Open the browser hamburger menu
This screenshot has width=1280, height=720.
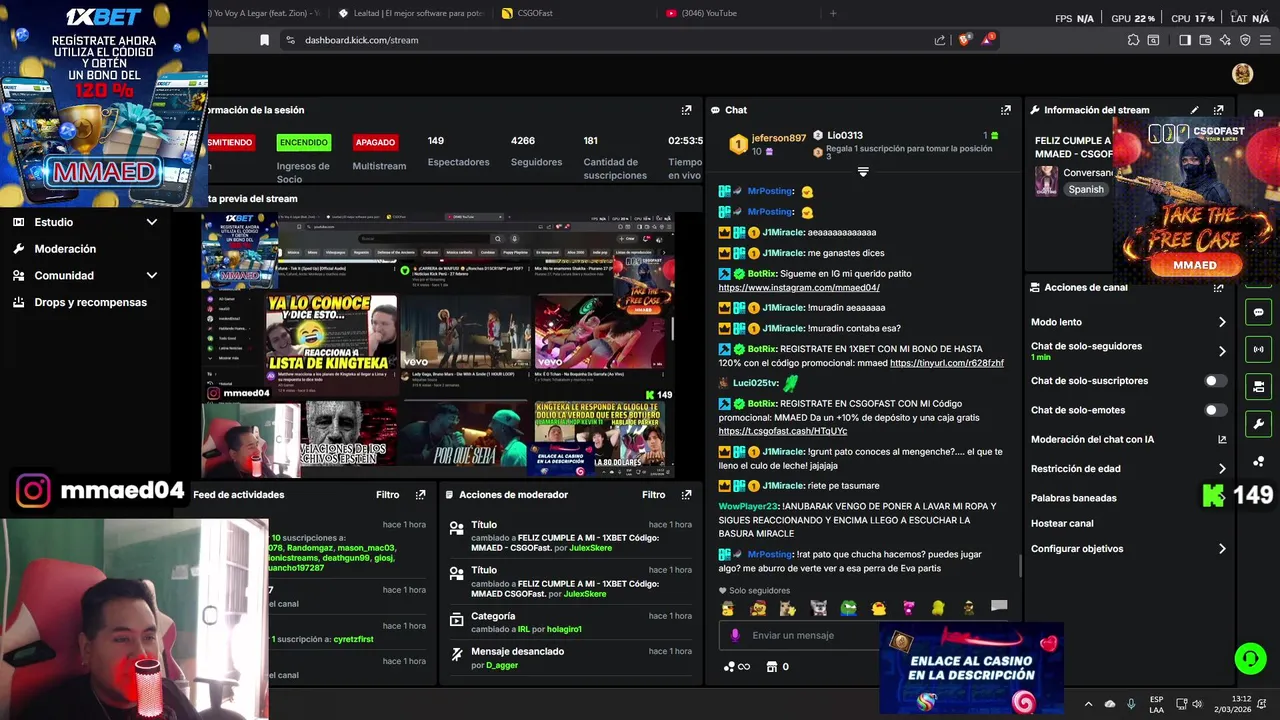(1265, 40)
